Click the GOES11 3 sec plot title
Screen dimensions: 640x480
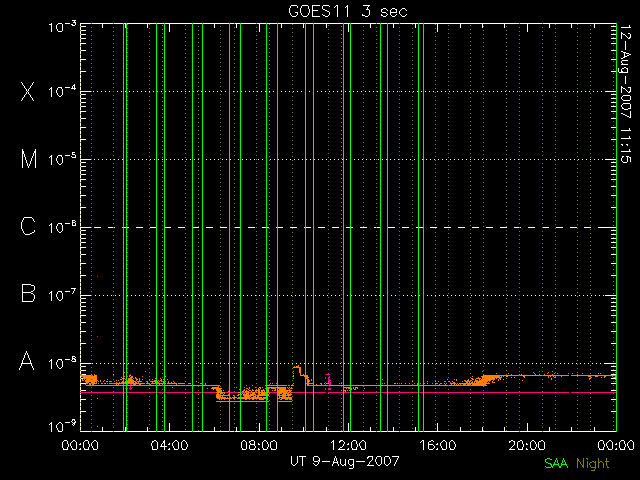pos(348,11)
